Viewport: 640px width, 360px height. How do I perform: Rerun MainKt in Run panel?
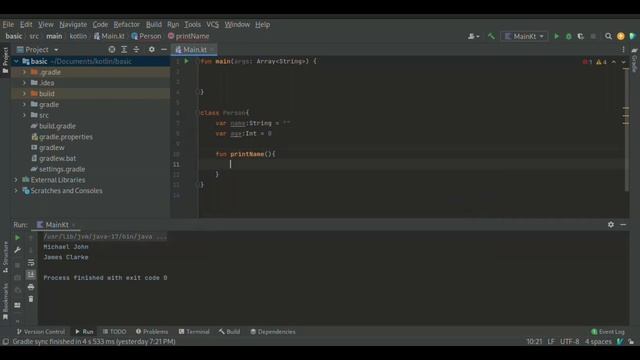coord(17,238)
